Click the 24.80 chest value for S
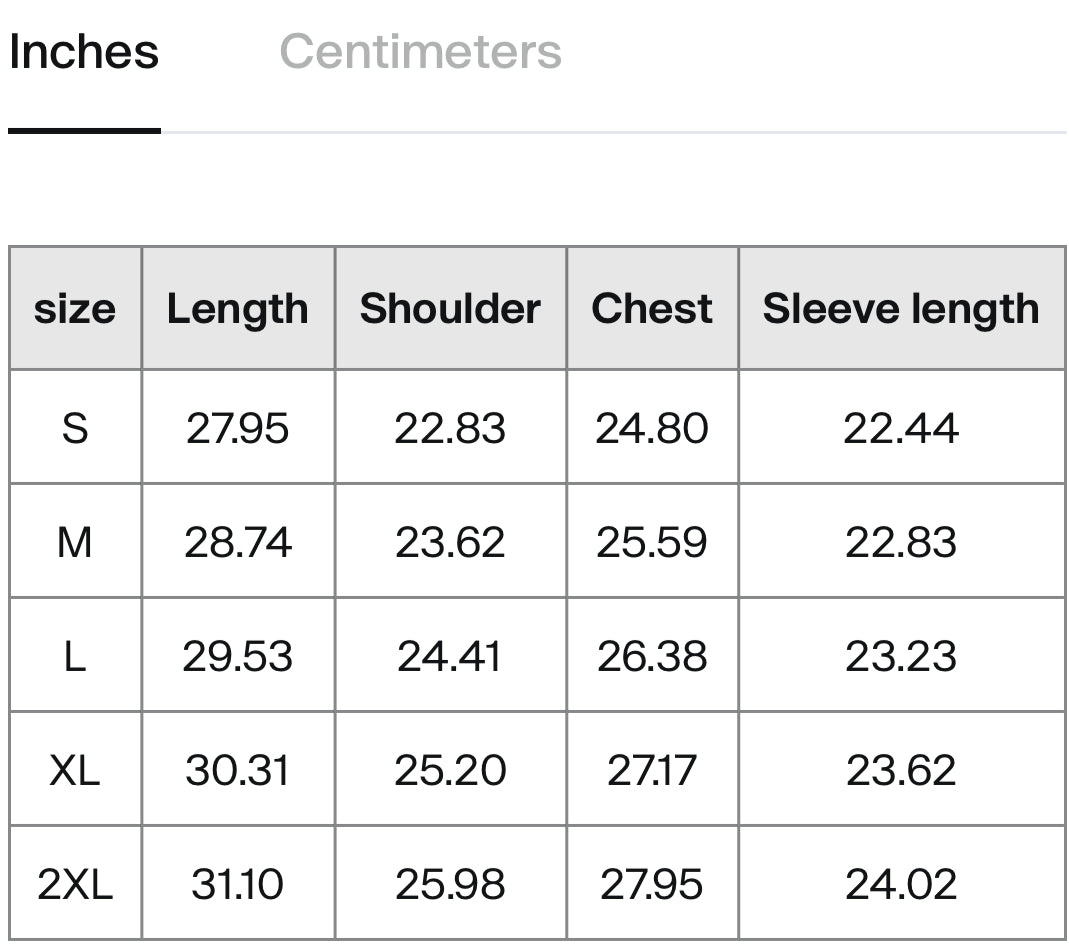This screenshot has height=946, width=1069. click(652, 428)
